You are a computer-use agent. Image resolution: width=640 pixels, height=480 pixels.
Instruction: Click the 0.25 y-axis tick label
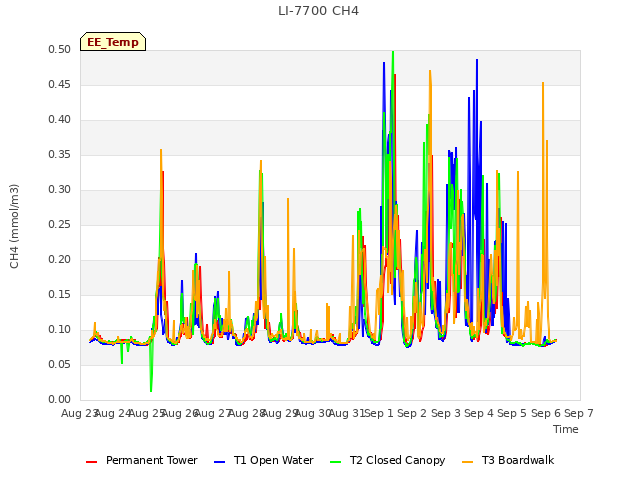point(60,224)
